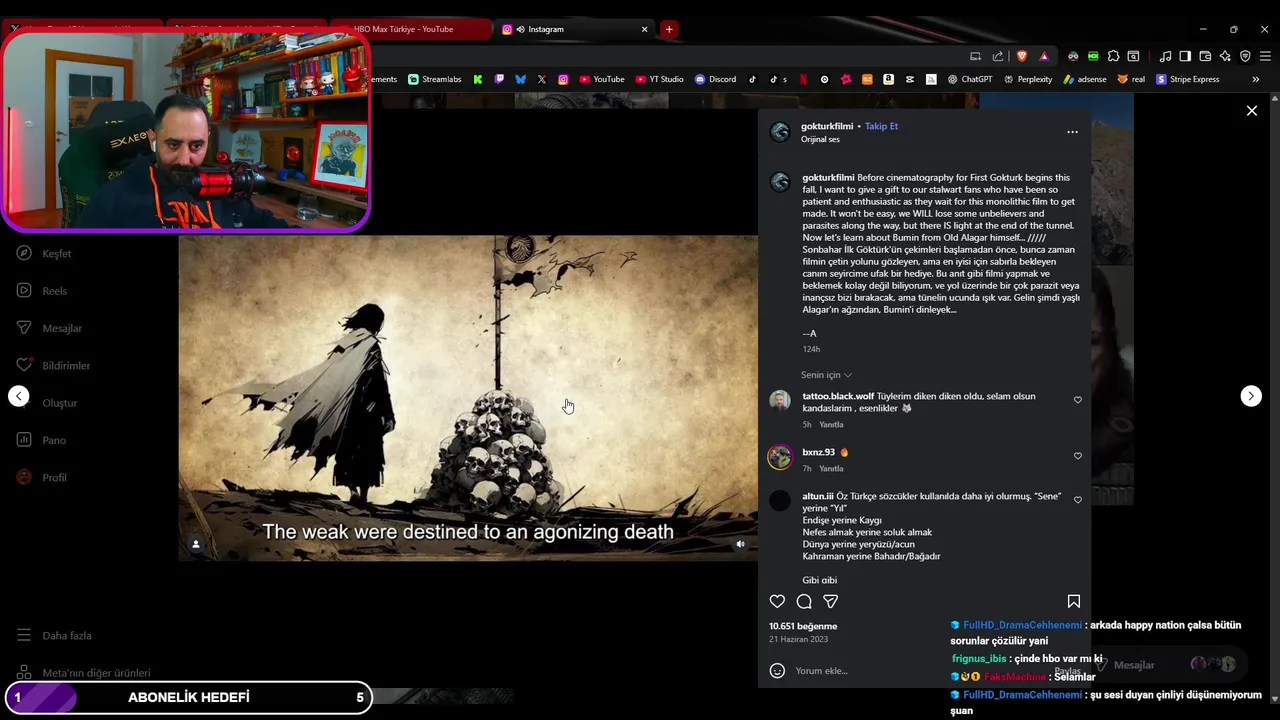Viewport: 1280px width, 720px height.
Task: Open Bildirimler in Instagram sidebar
Action: [x=53, y=366]
